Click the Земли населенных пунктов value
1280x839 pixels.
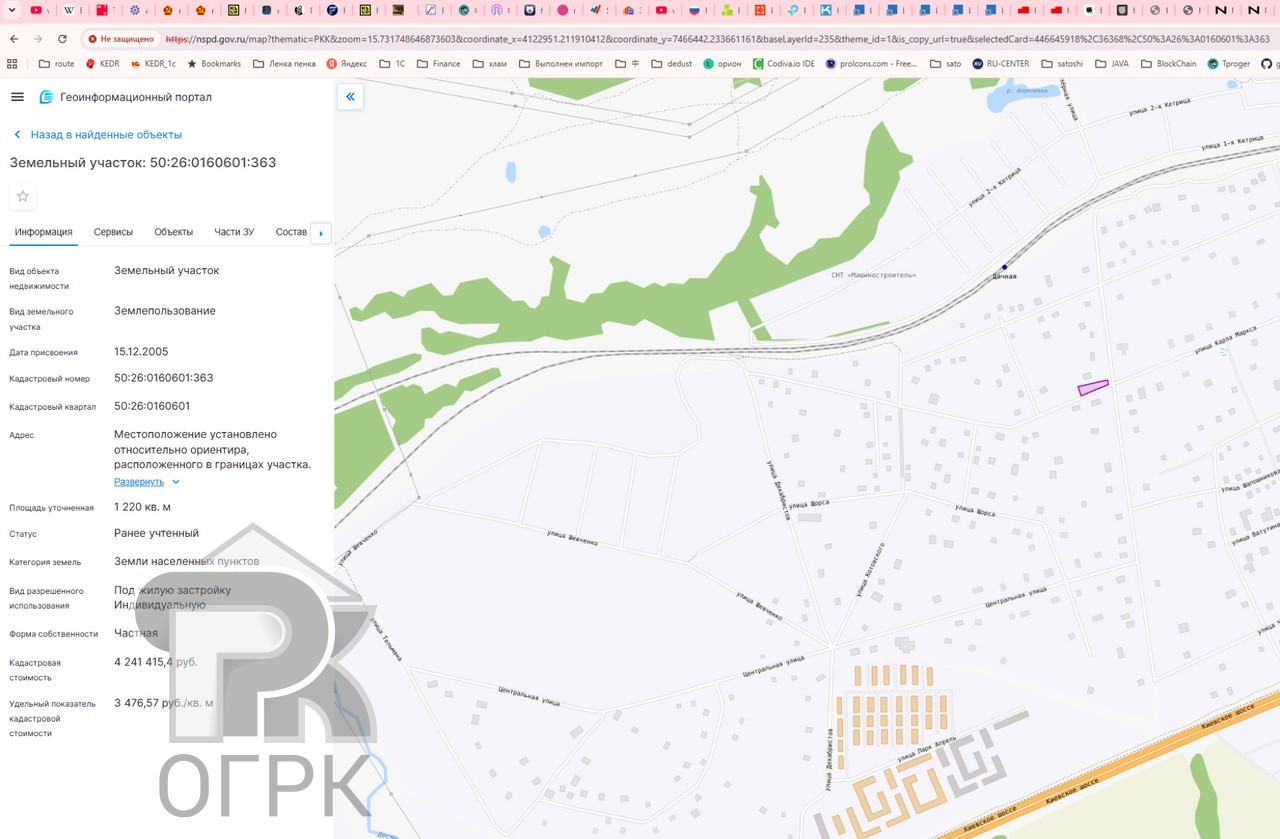pyautogui.click(x=186, y=561)
